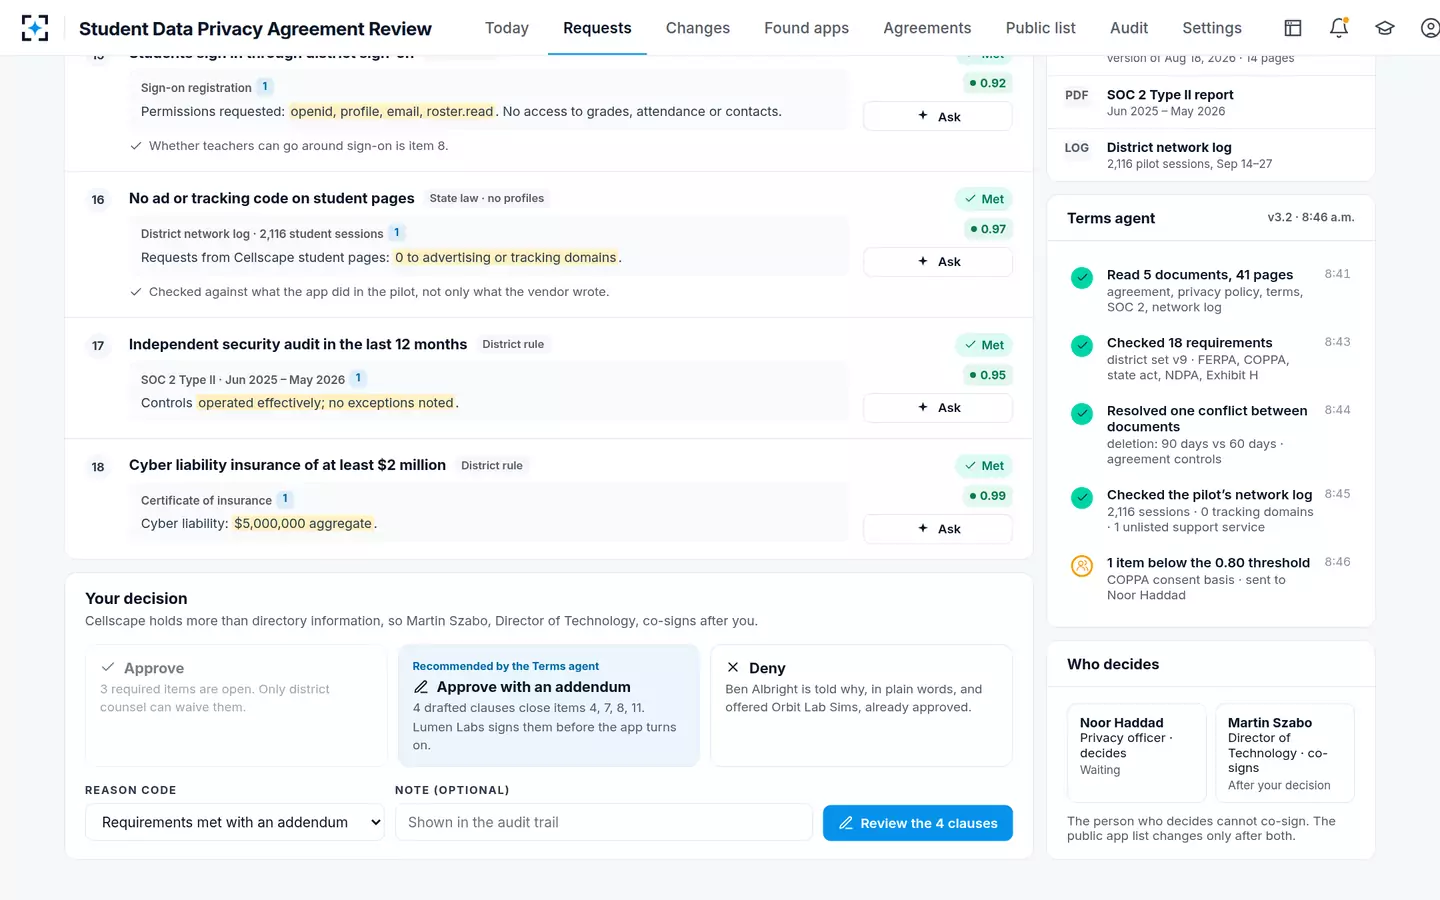Click the LOG icon for District network log
1440x900 pixels.
[x=1077, y=148]
